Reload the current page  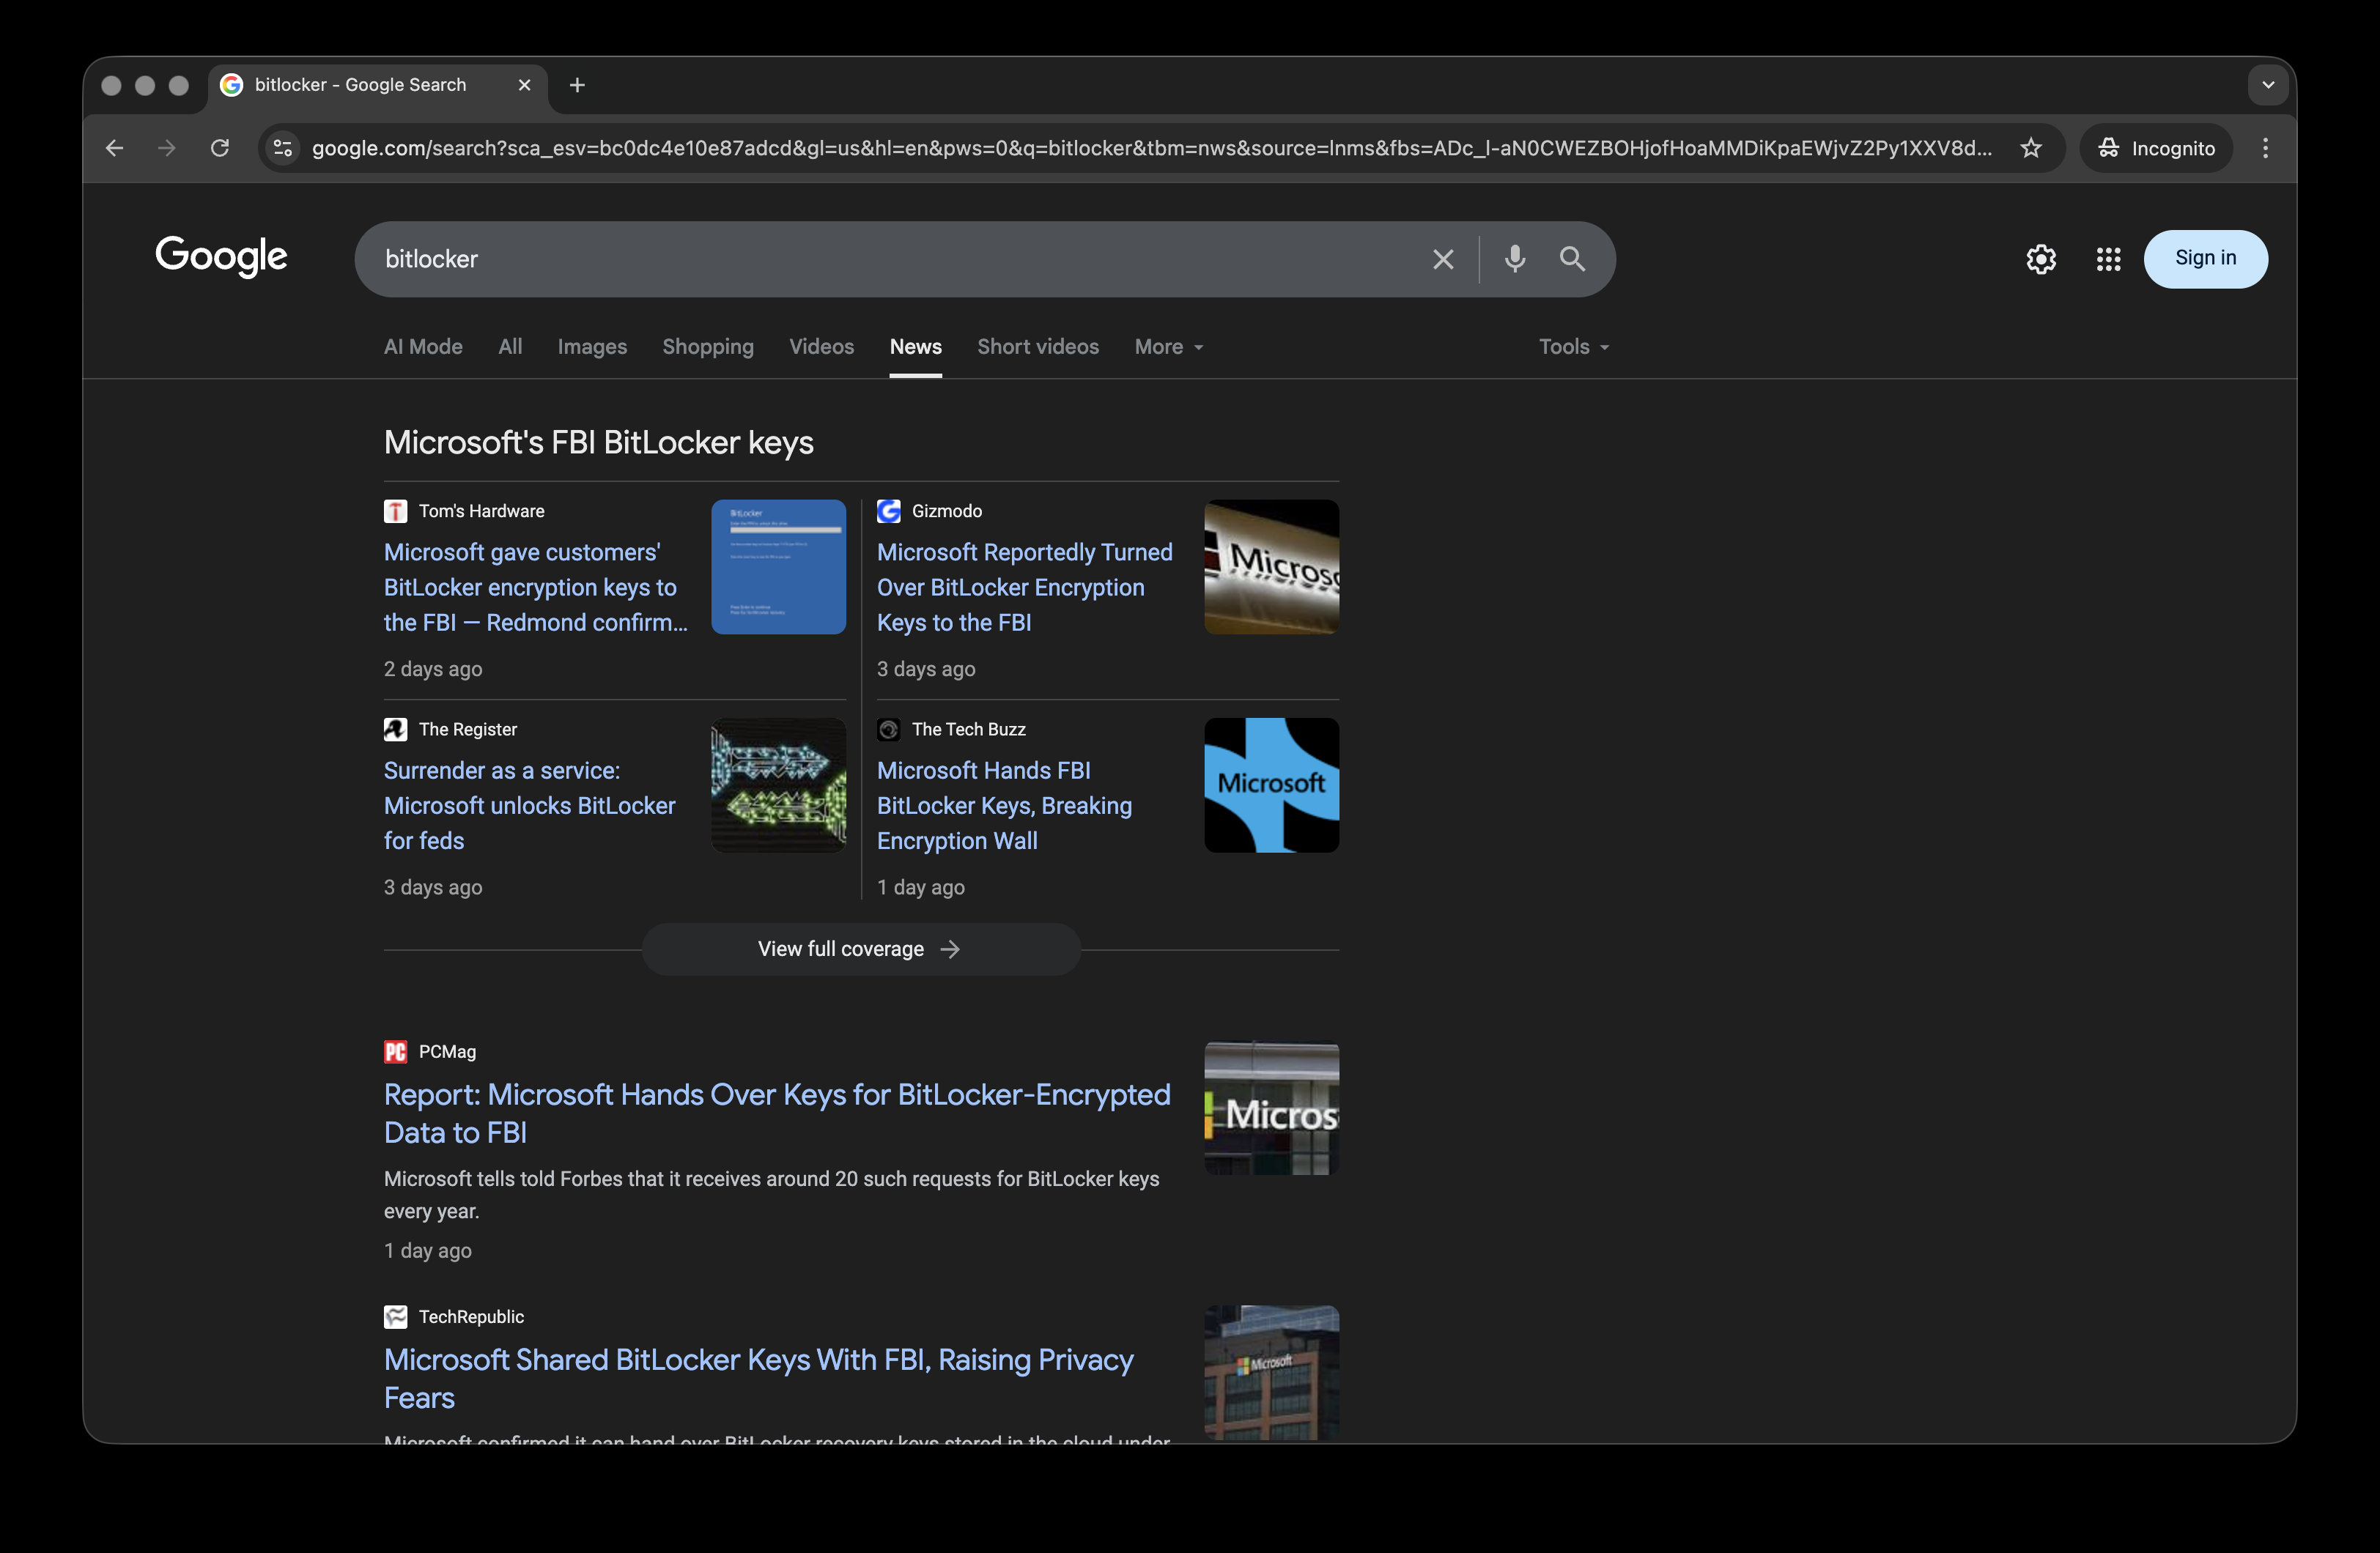point(220,148)
